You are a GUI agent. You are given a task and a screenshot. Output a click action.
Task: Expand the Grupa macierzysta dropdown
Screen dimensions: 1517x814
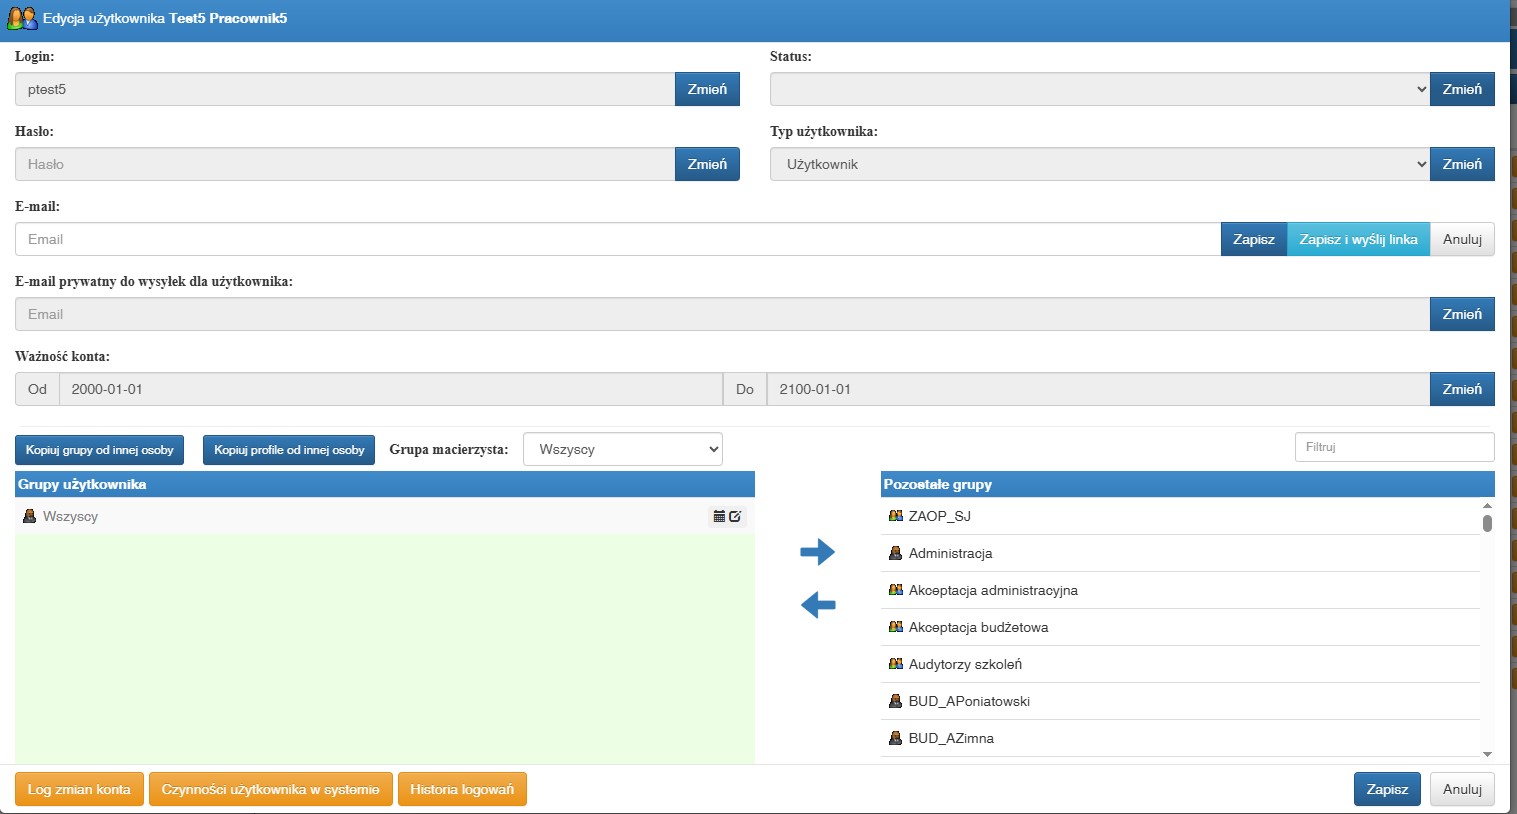(x=623, y=449)
